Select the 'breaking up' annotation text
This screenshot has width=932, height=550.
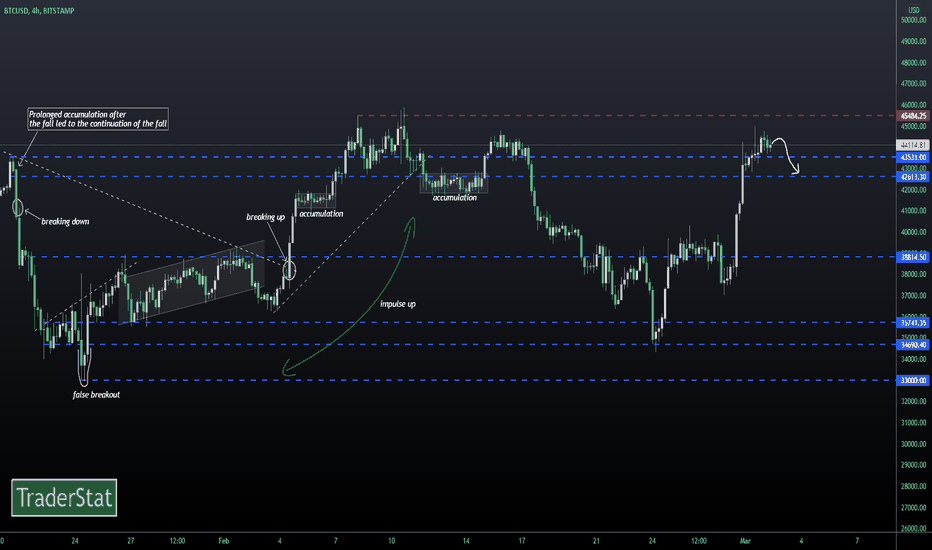point(266,217)
